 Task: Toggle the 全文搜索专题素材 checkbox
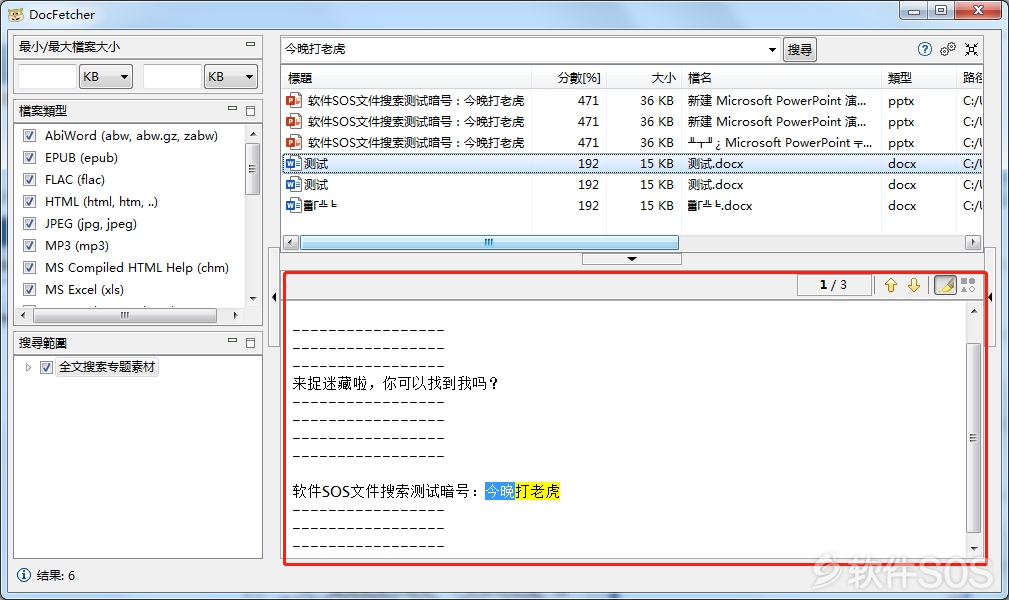pos(46,367)
